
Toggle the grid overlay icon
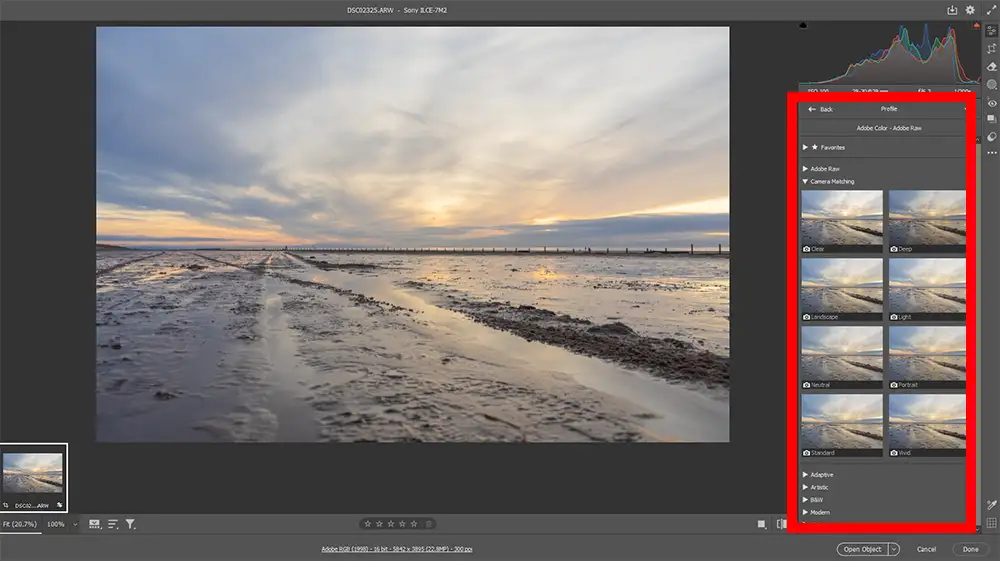(991, 523)
